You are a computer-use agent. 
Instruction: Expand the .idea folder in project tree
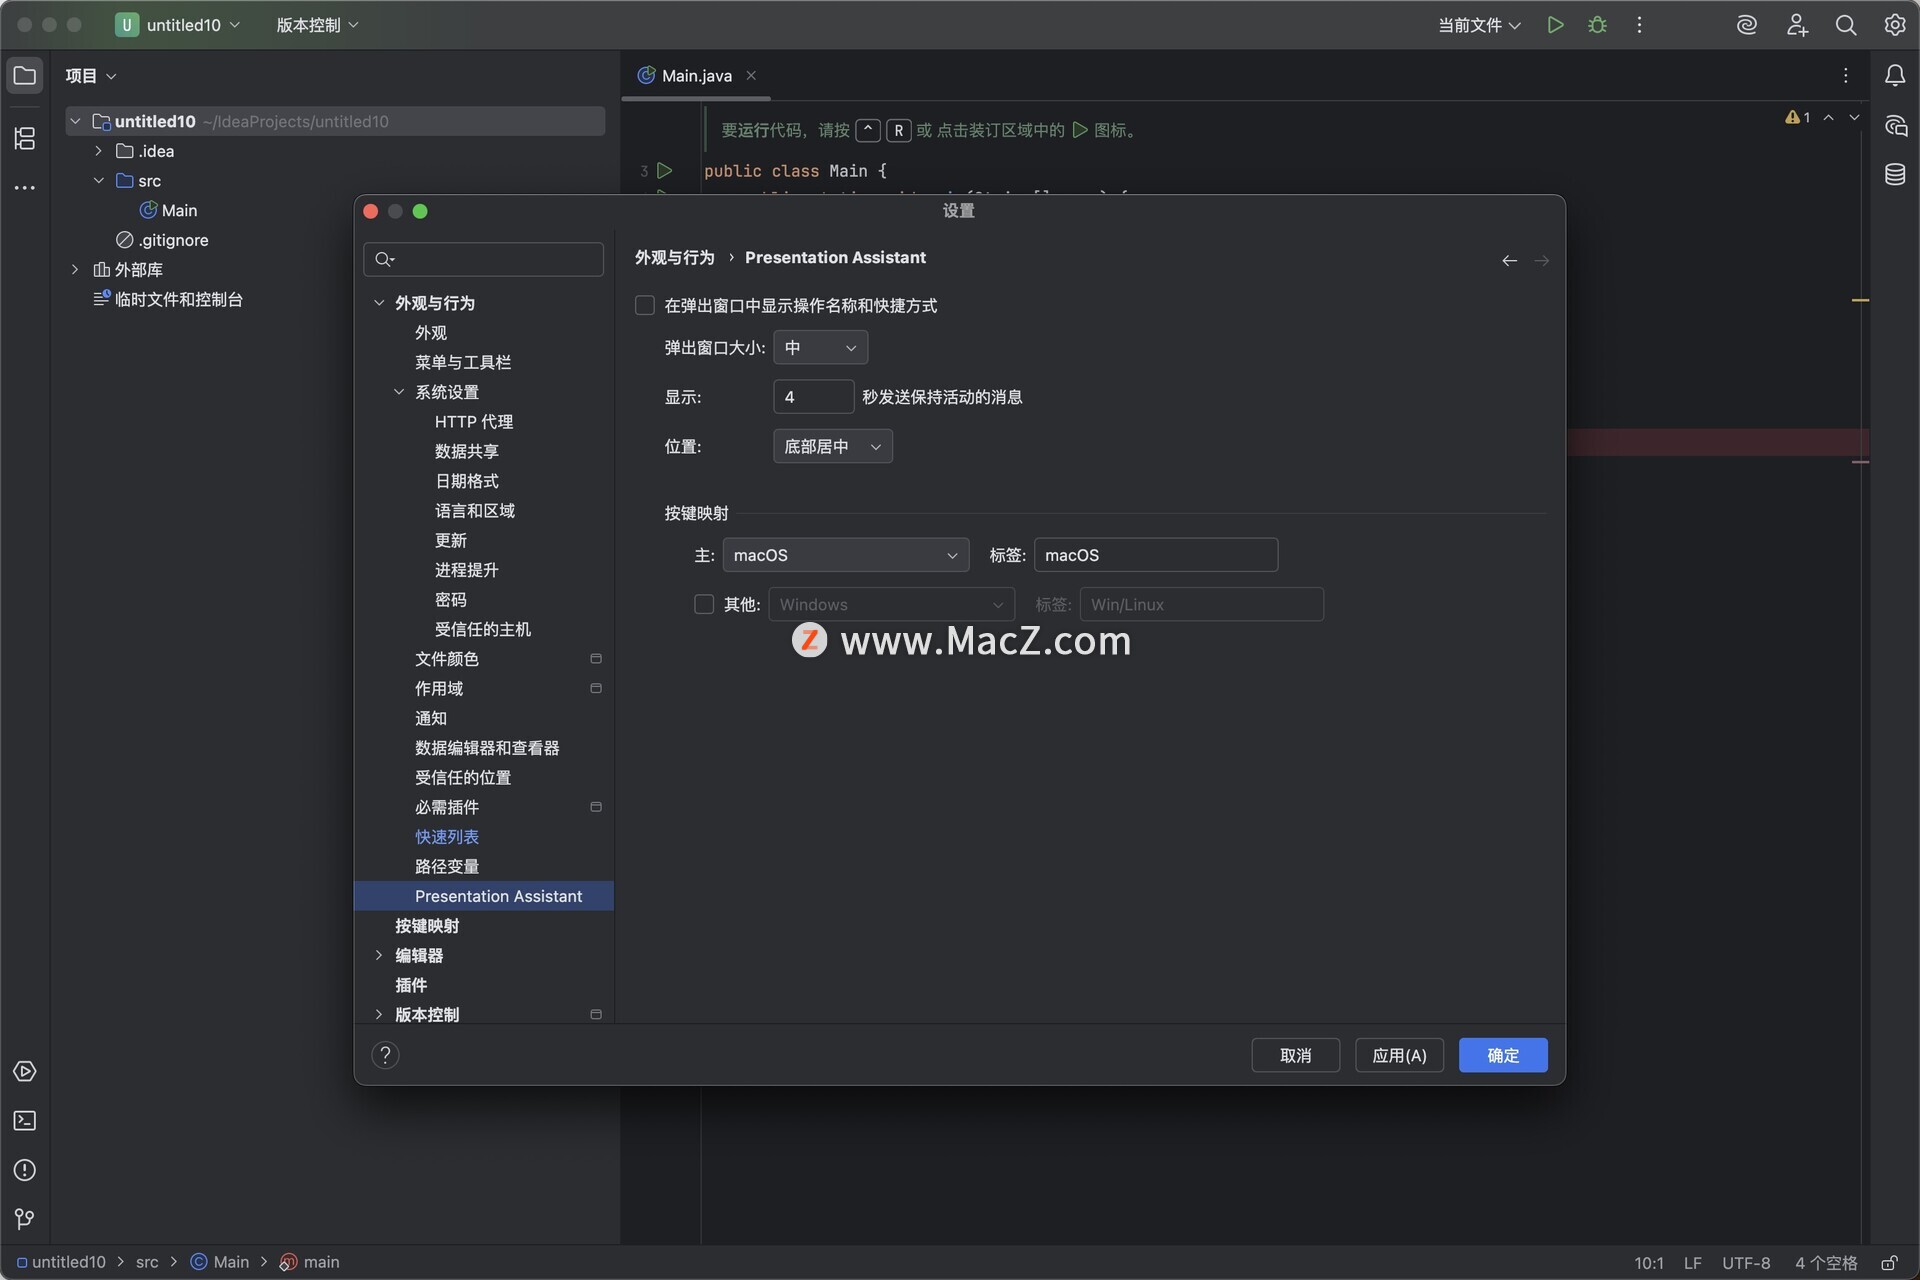pos(98,151)
